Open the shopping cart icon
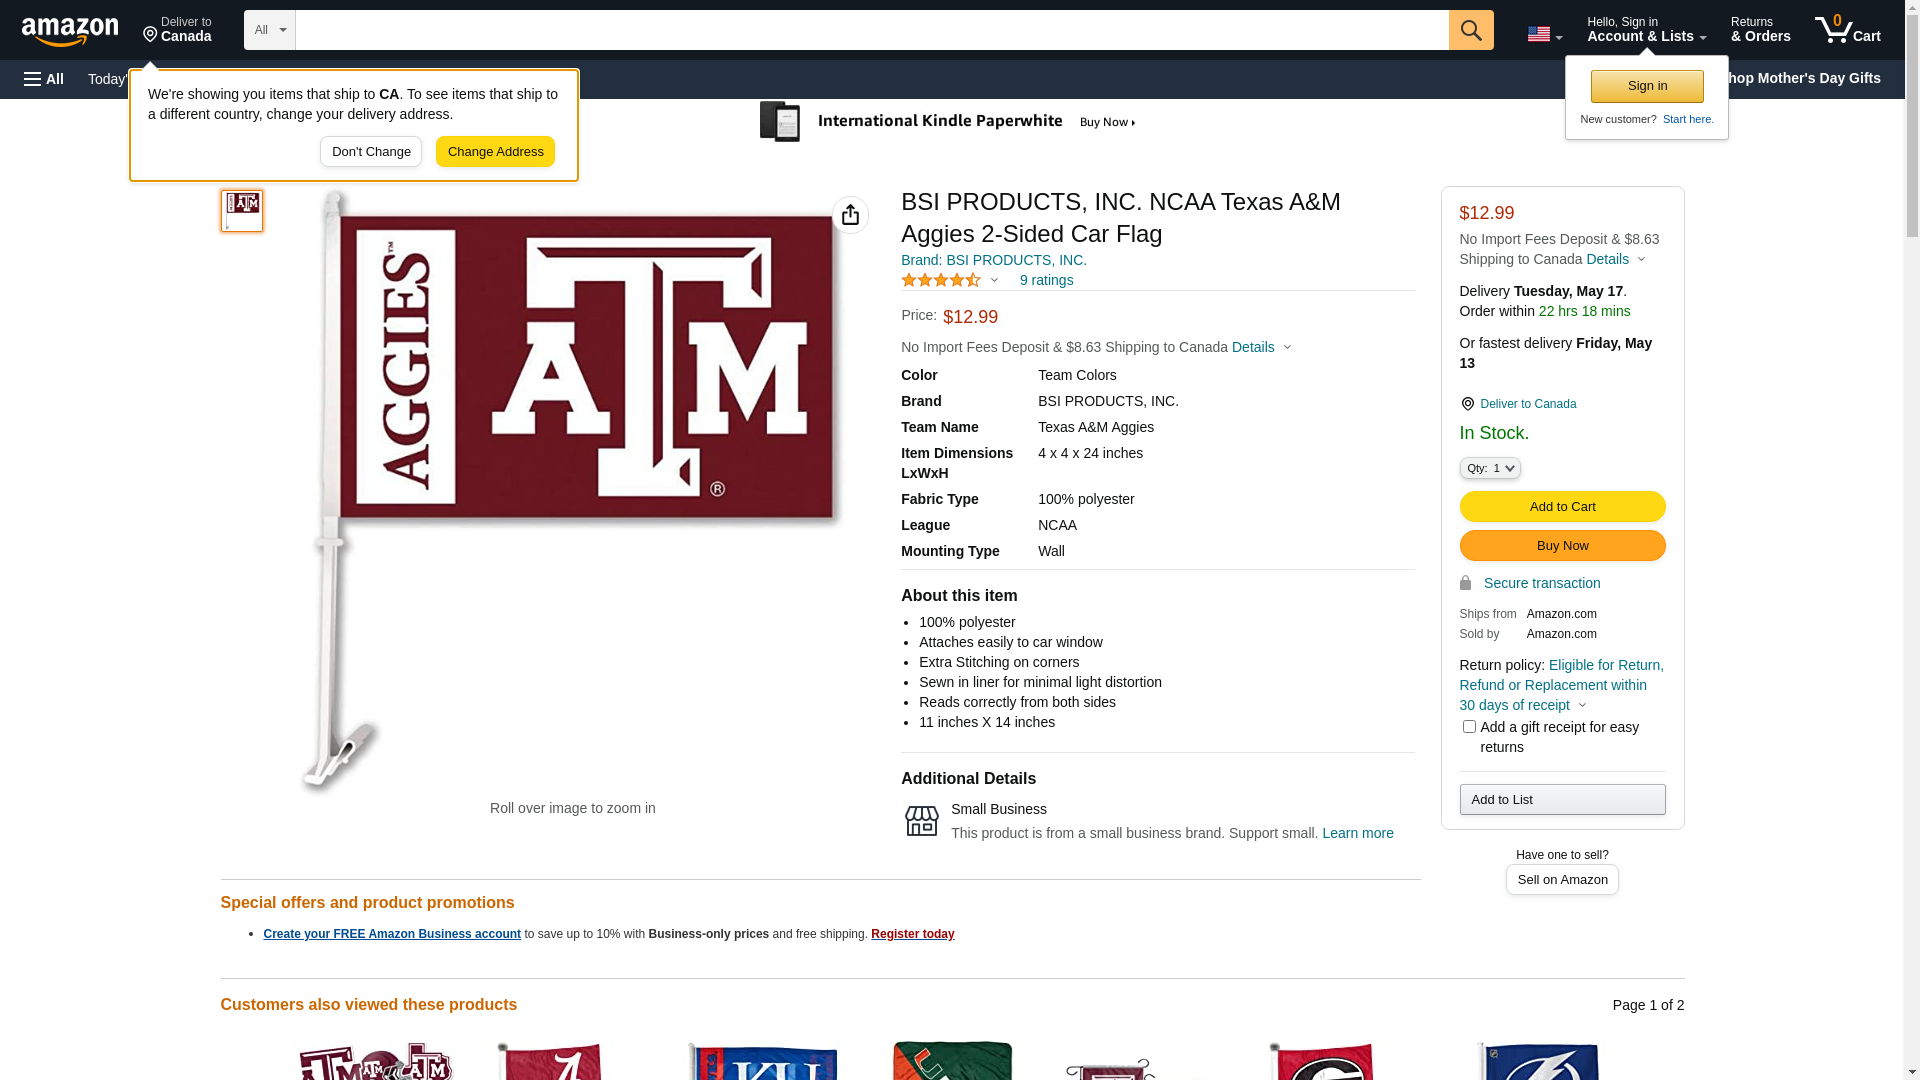 tap(1847, 29)
